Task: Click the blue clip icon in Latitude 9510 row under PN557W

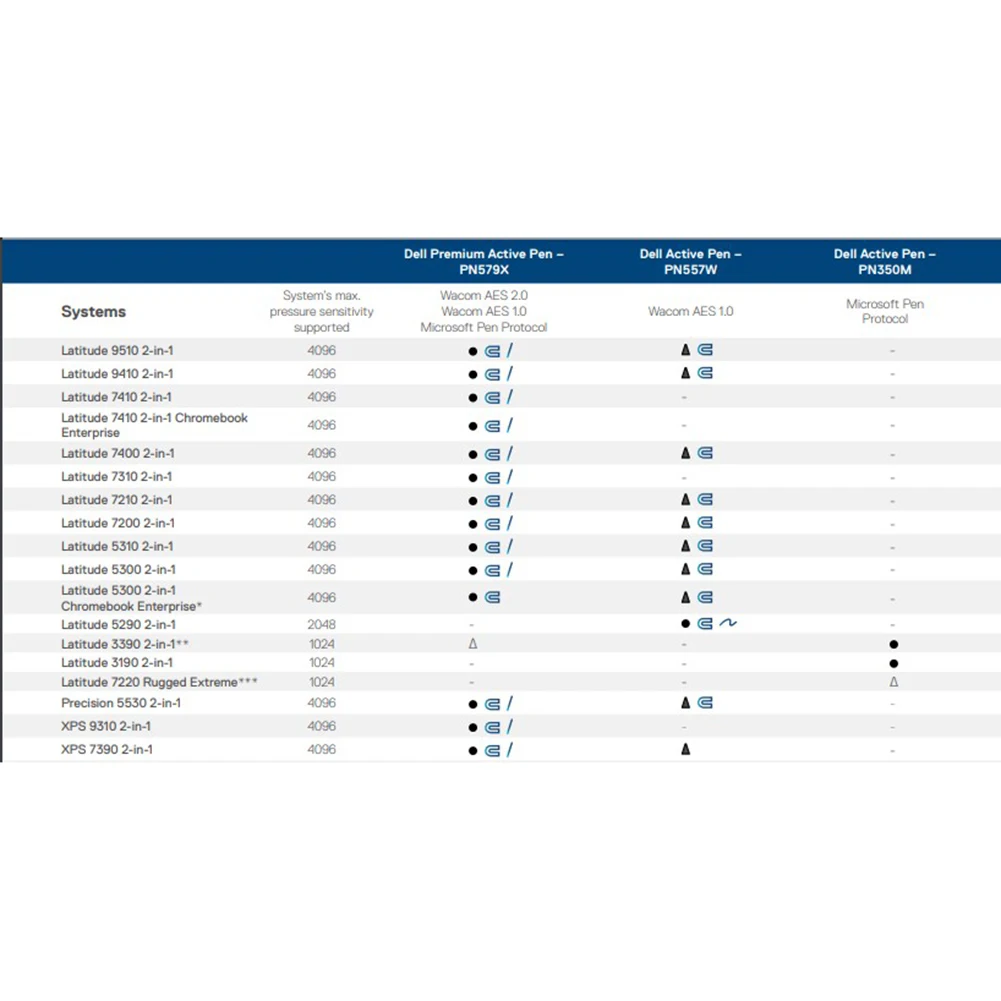Action: [x=705, y=350]
